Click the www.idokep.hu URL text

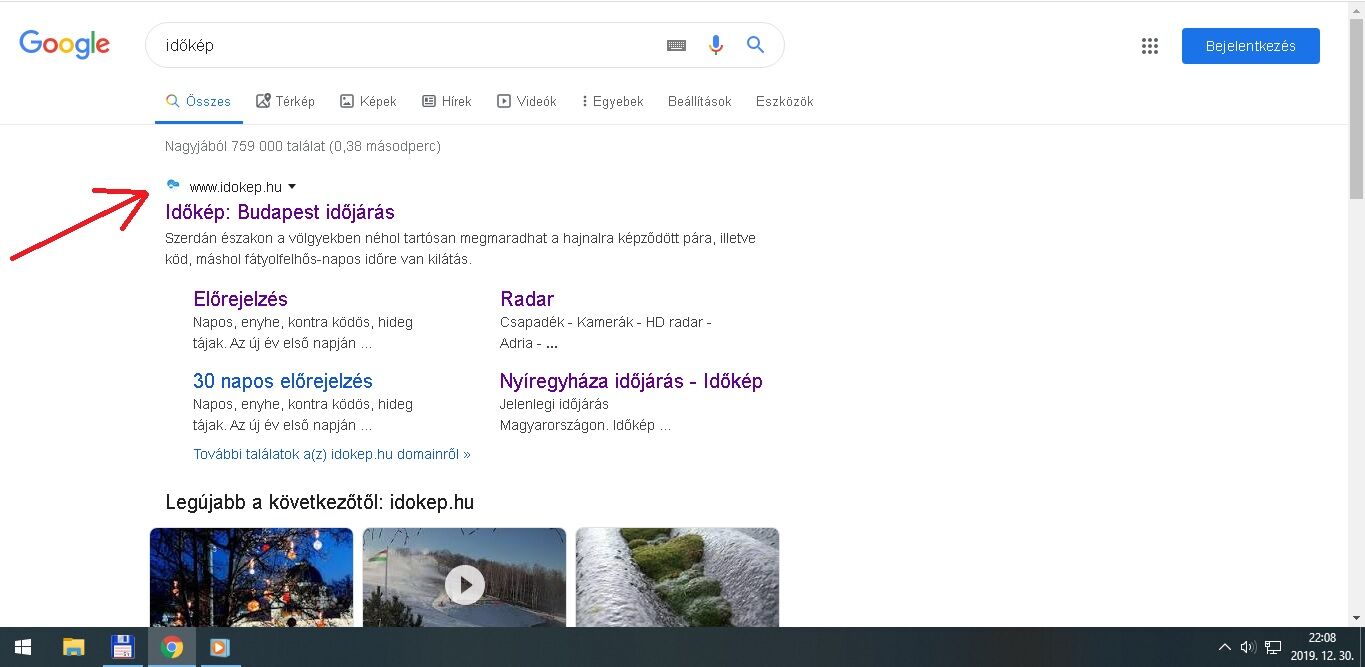pos(235,187)
